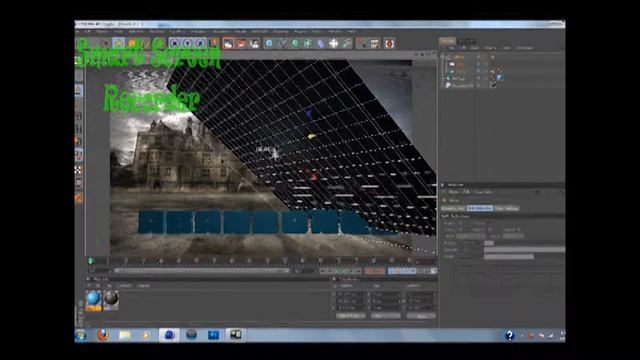
Task: Open the Render Settings icon
Action: (255, 43)
